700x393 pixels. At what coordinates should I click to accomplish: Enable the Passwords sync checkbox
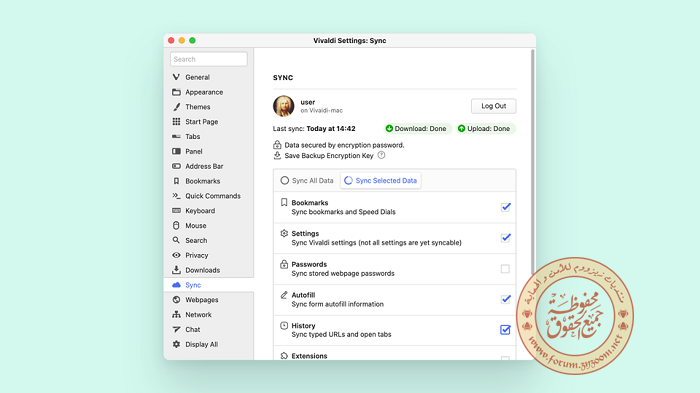[x=505, y=269]
